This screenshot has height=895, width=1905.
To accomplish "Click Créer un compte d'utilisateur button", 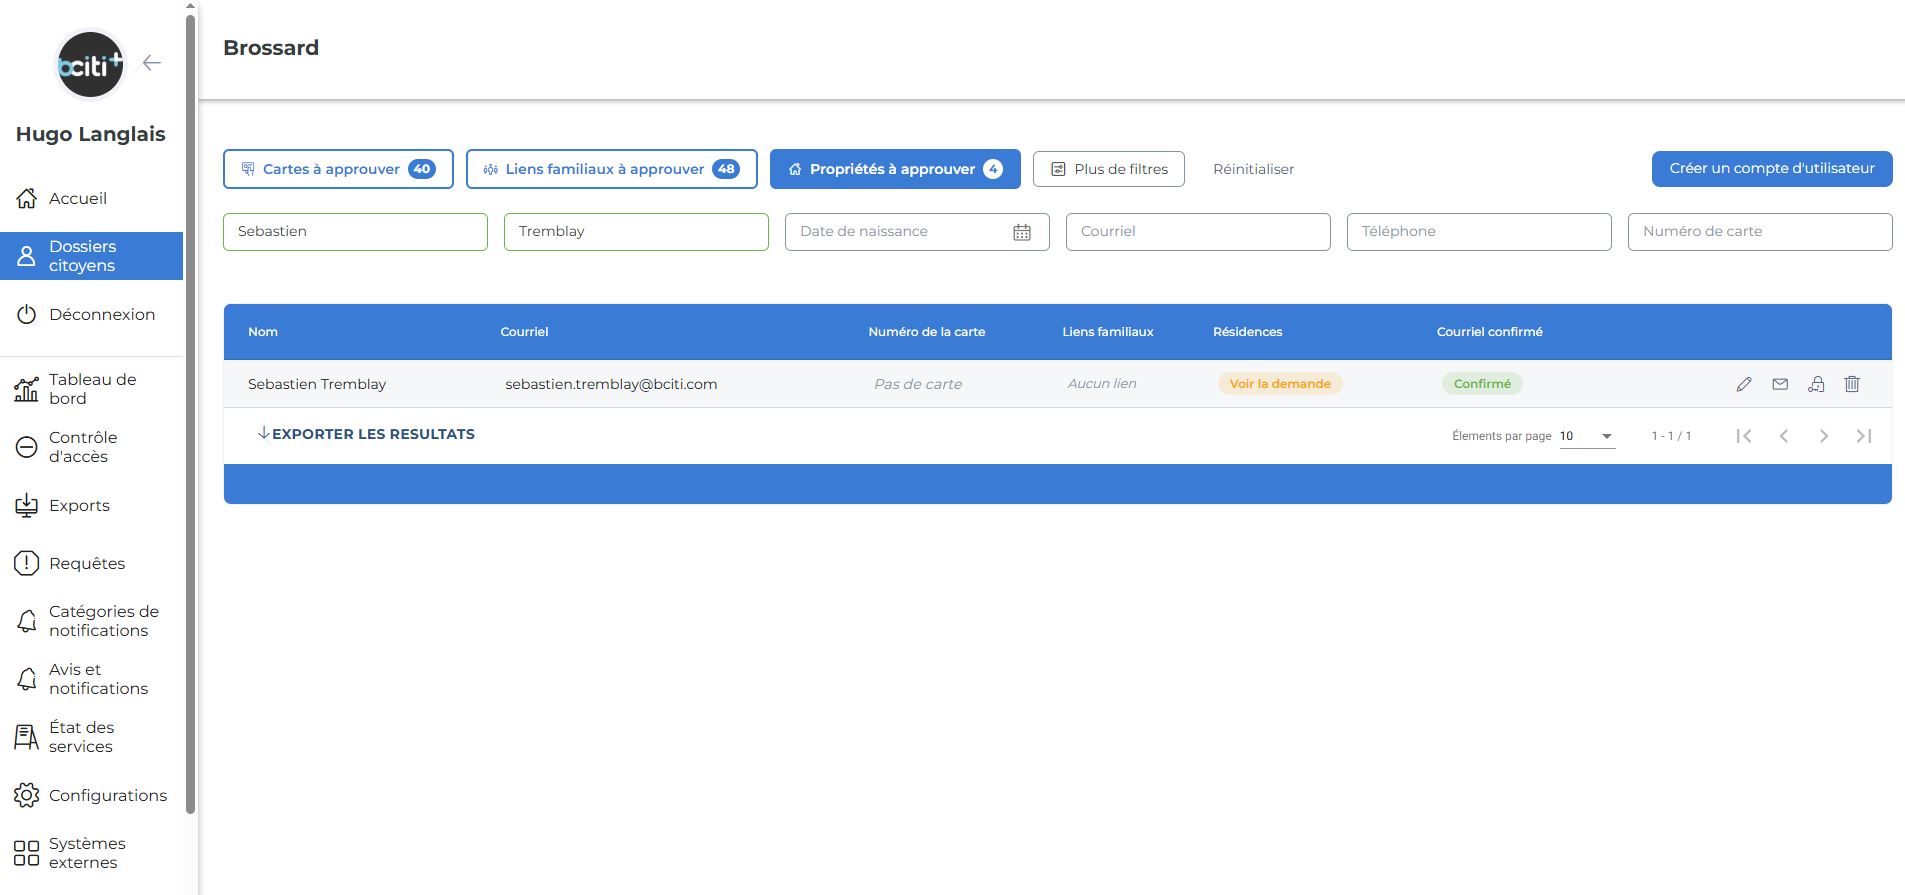I will click(x=1771, y=169).
